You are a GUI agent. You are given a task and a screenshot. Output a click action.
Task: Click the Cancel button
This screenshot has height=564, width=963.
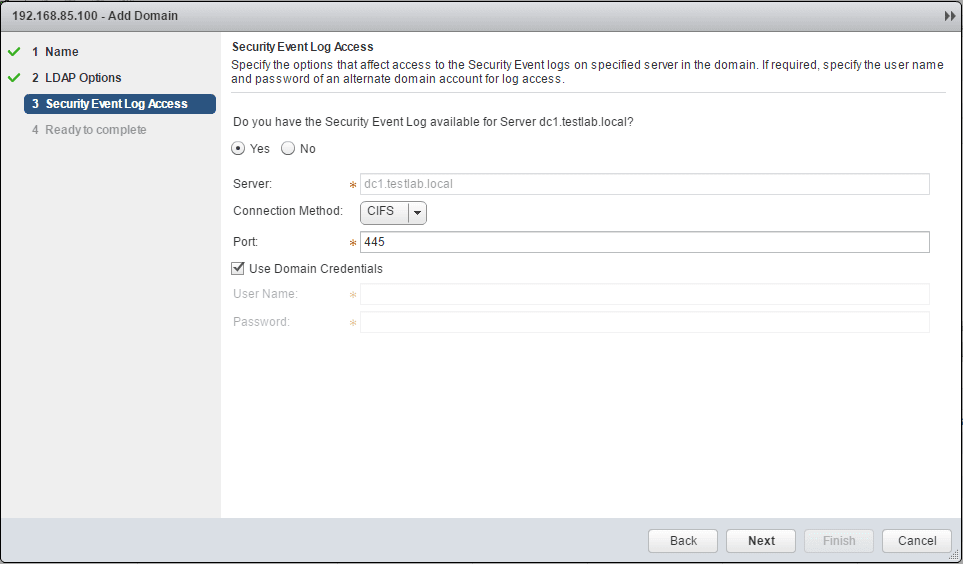(917, 541)
